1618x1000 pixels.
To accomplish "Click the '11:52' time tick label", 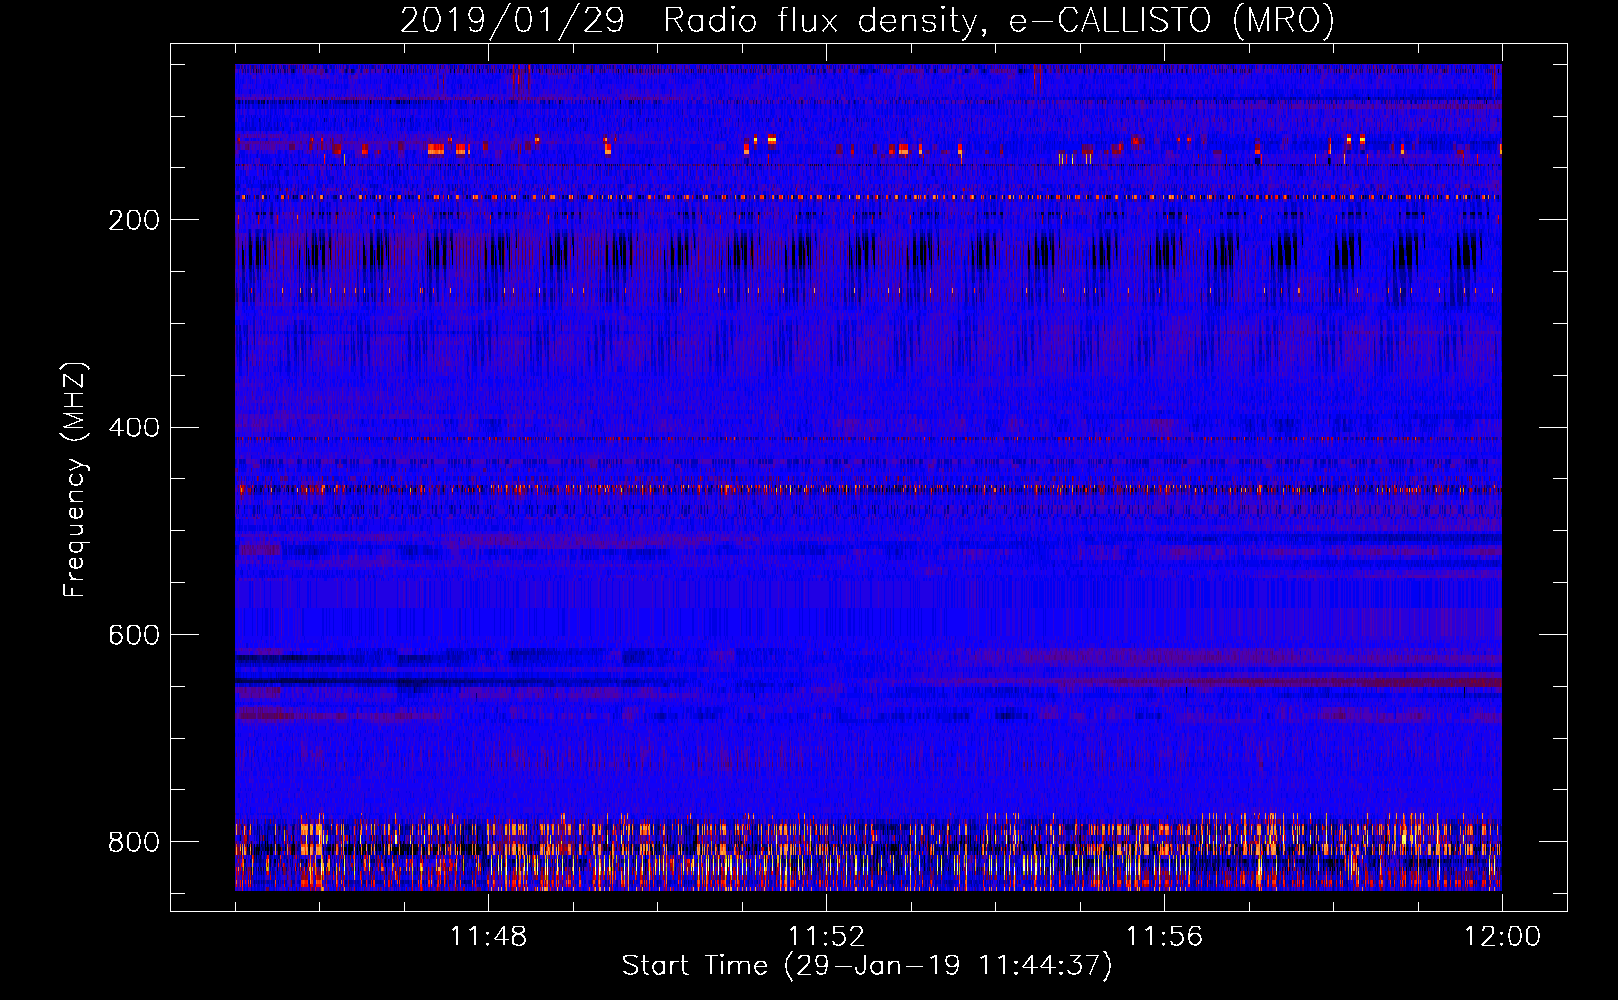I will point(826,937).
